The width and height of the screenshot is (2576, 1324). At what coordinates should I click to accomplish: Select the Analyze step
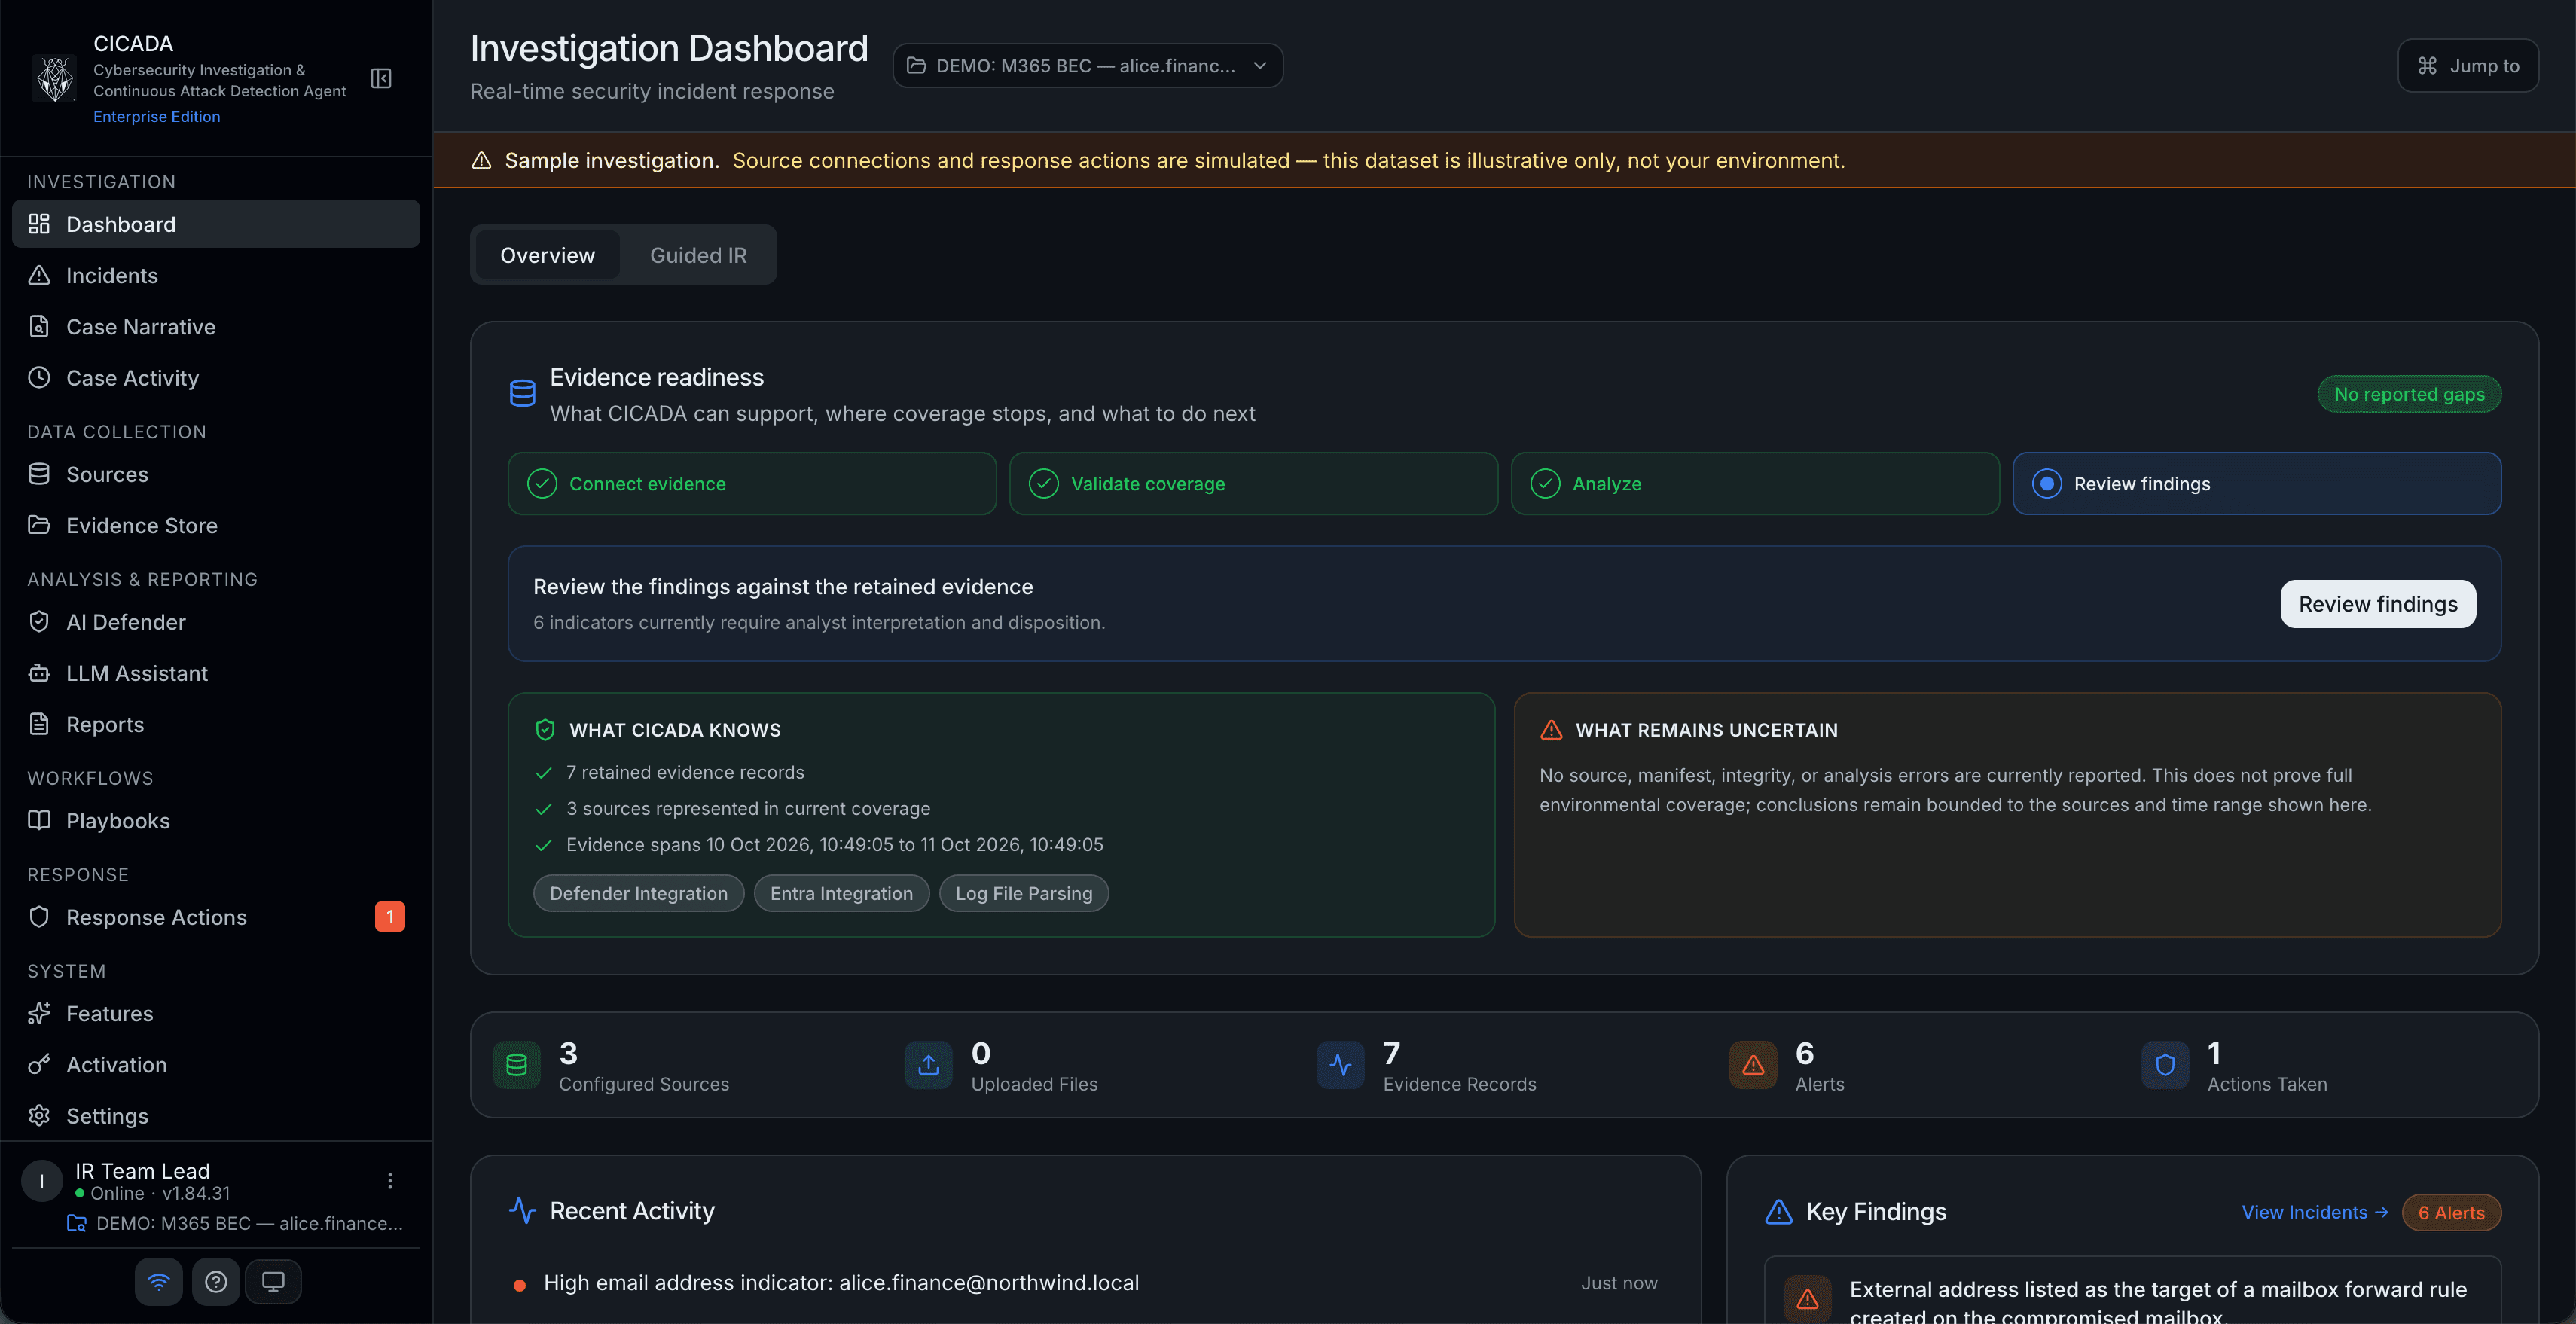(1755, 484)
